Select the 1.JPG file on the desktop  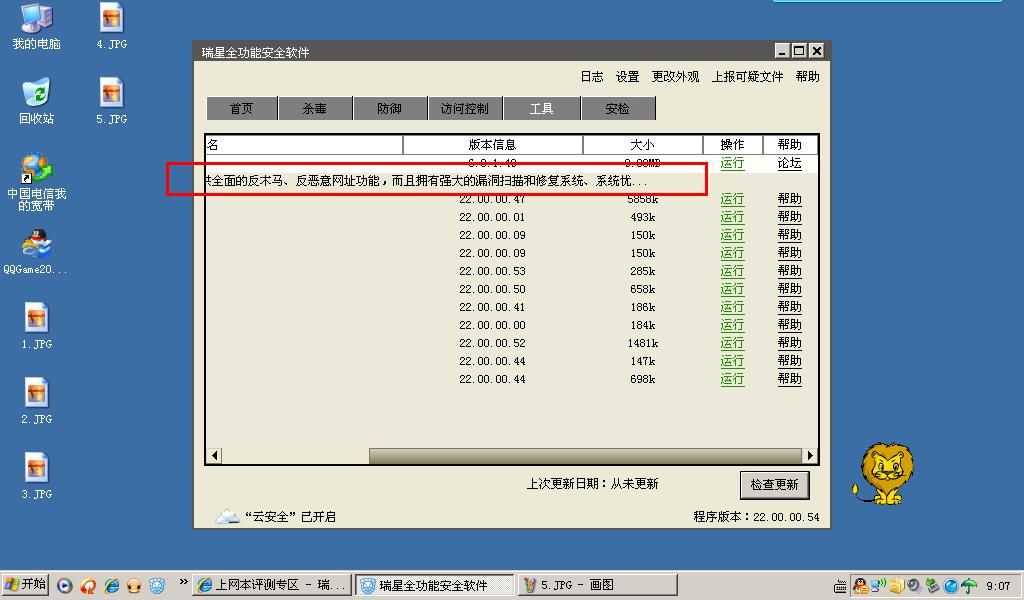tap(37, 326)
